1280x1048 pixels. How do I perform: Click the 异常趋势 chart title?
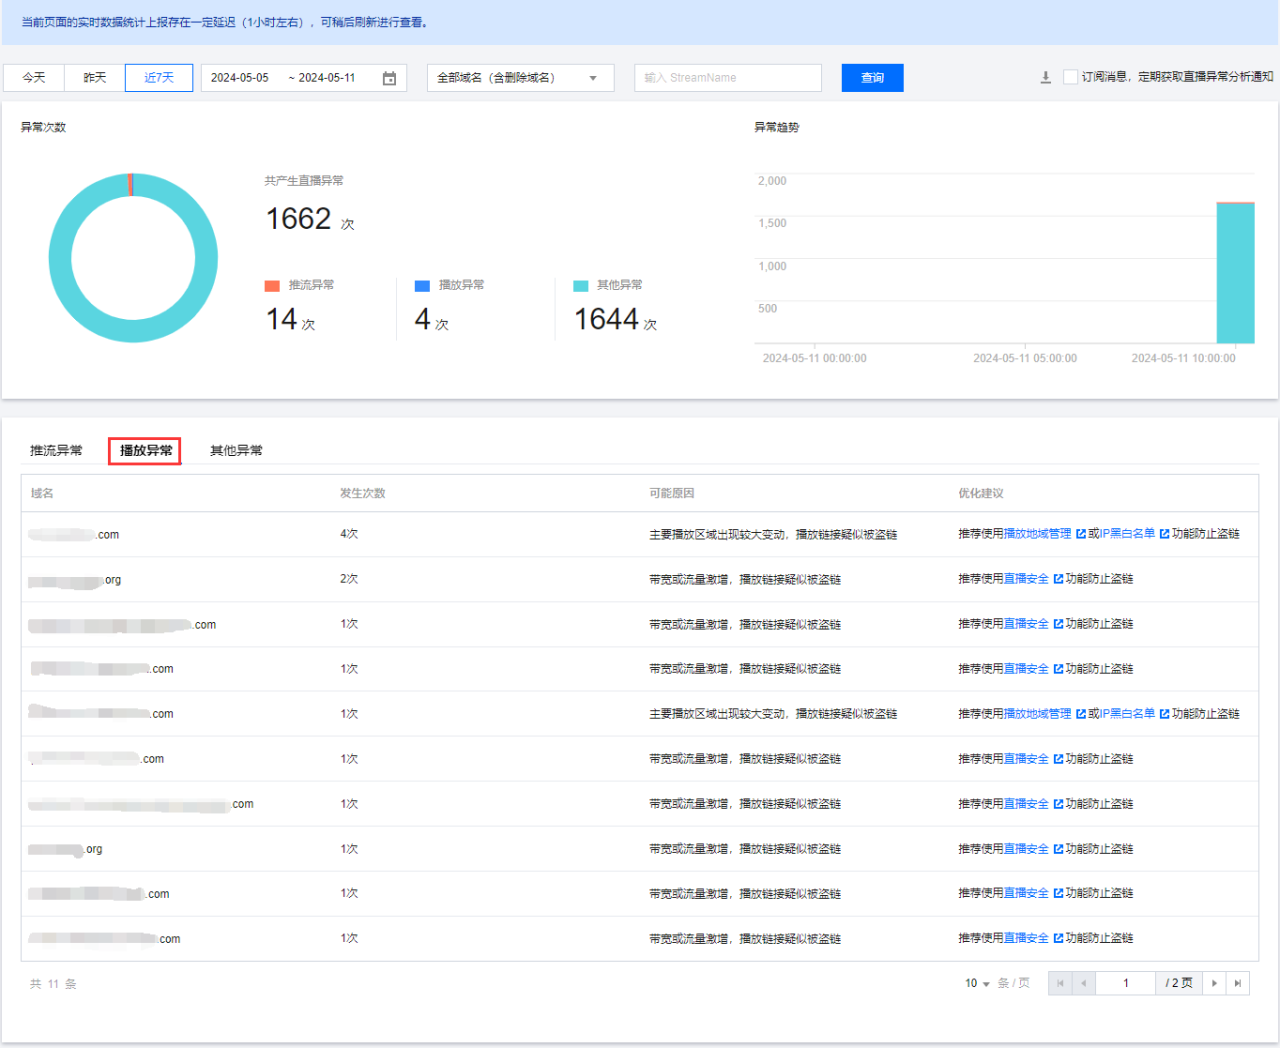tap(776, 127)
